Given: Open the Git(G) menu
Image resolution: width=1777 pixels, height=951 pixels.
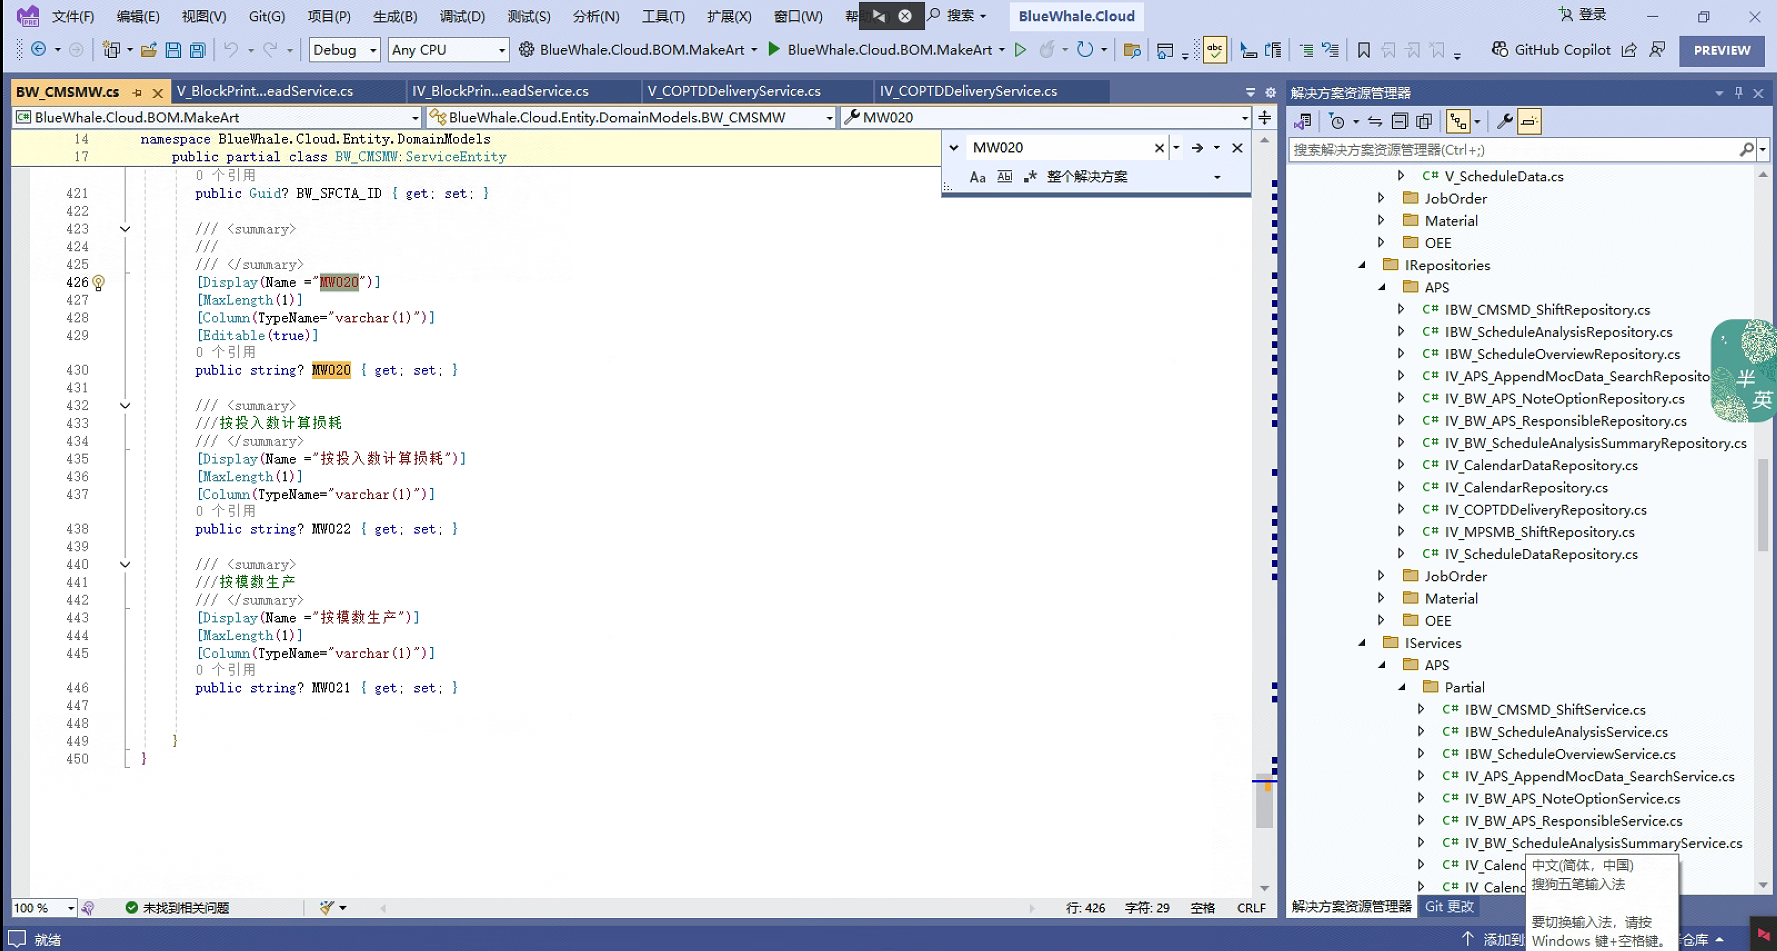Looking at the screenshot, I should click(267, 16).
